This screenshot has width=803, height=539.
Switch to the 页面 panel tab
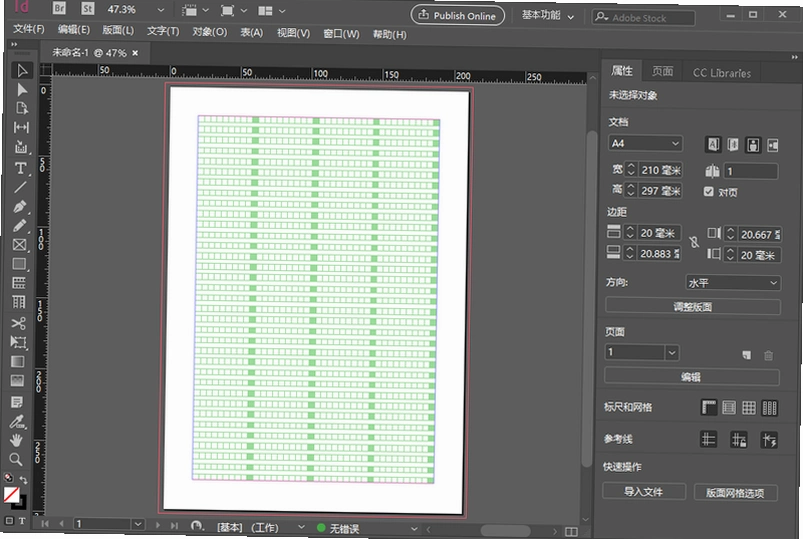tap(662, 71)
